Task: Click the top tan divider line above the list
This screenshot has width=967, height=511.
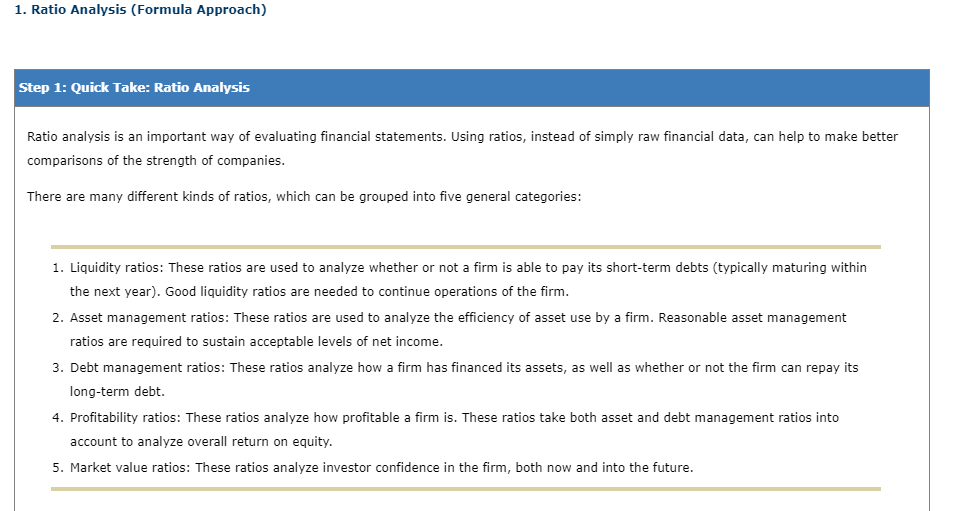Action: coord(465,246)
